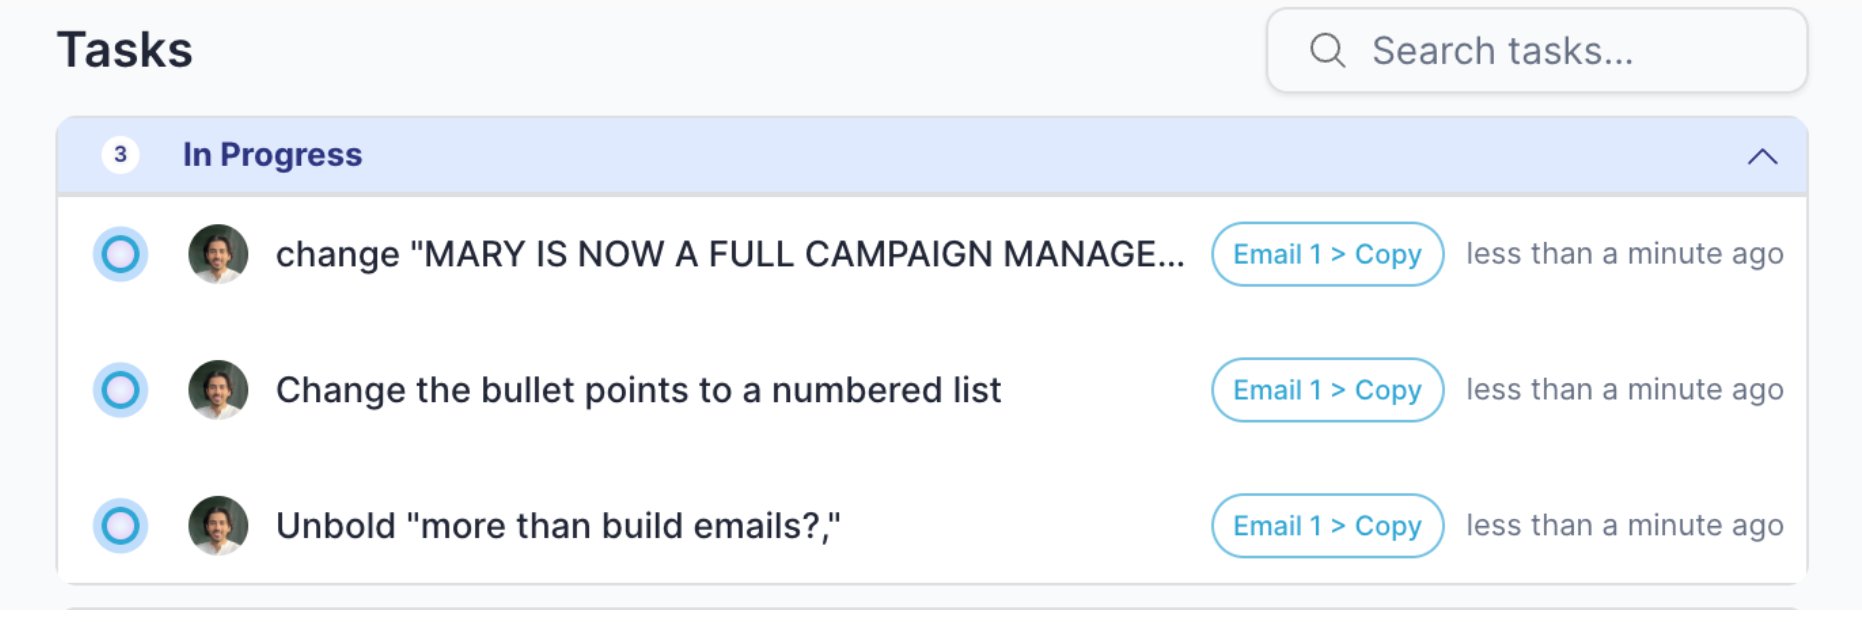Open the change "MARY IS NOW A FULL CAMPAIGN" task
This screenshot has width=1862, height=622.
(x=730, y=254)
